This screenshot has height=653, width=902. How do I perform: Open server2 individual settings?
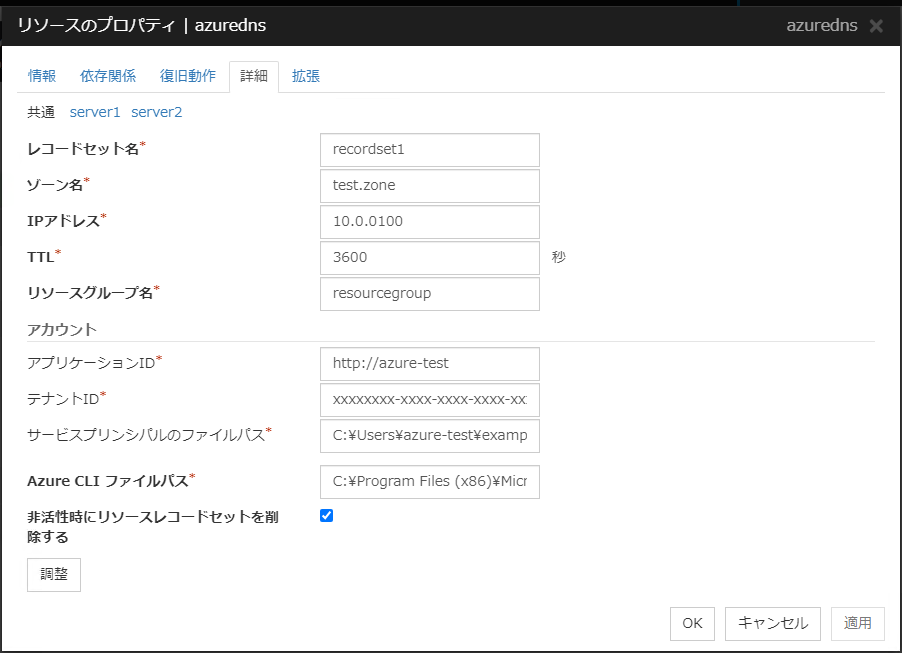[157, 112]
